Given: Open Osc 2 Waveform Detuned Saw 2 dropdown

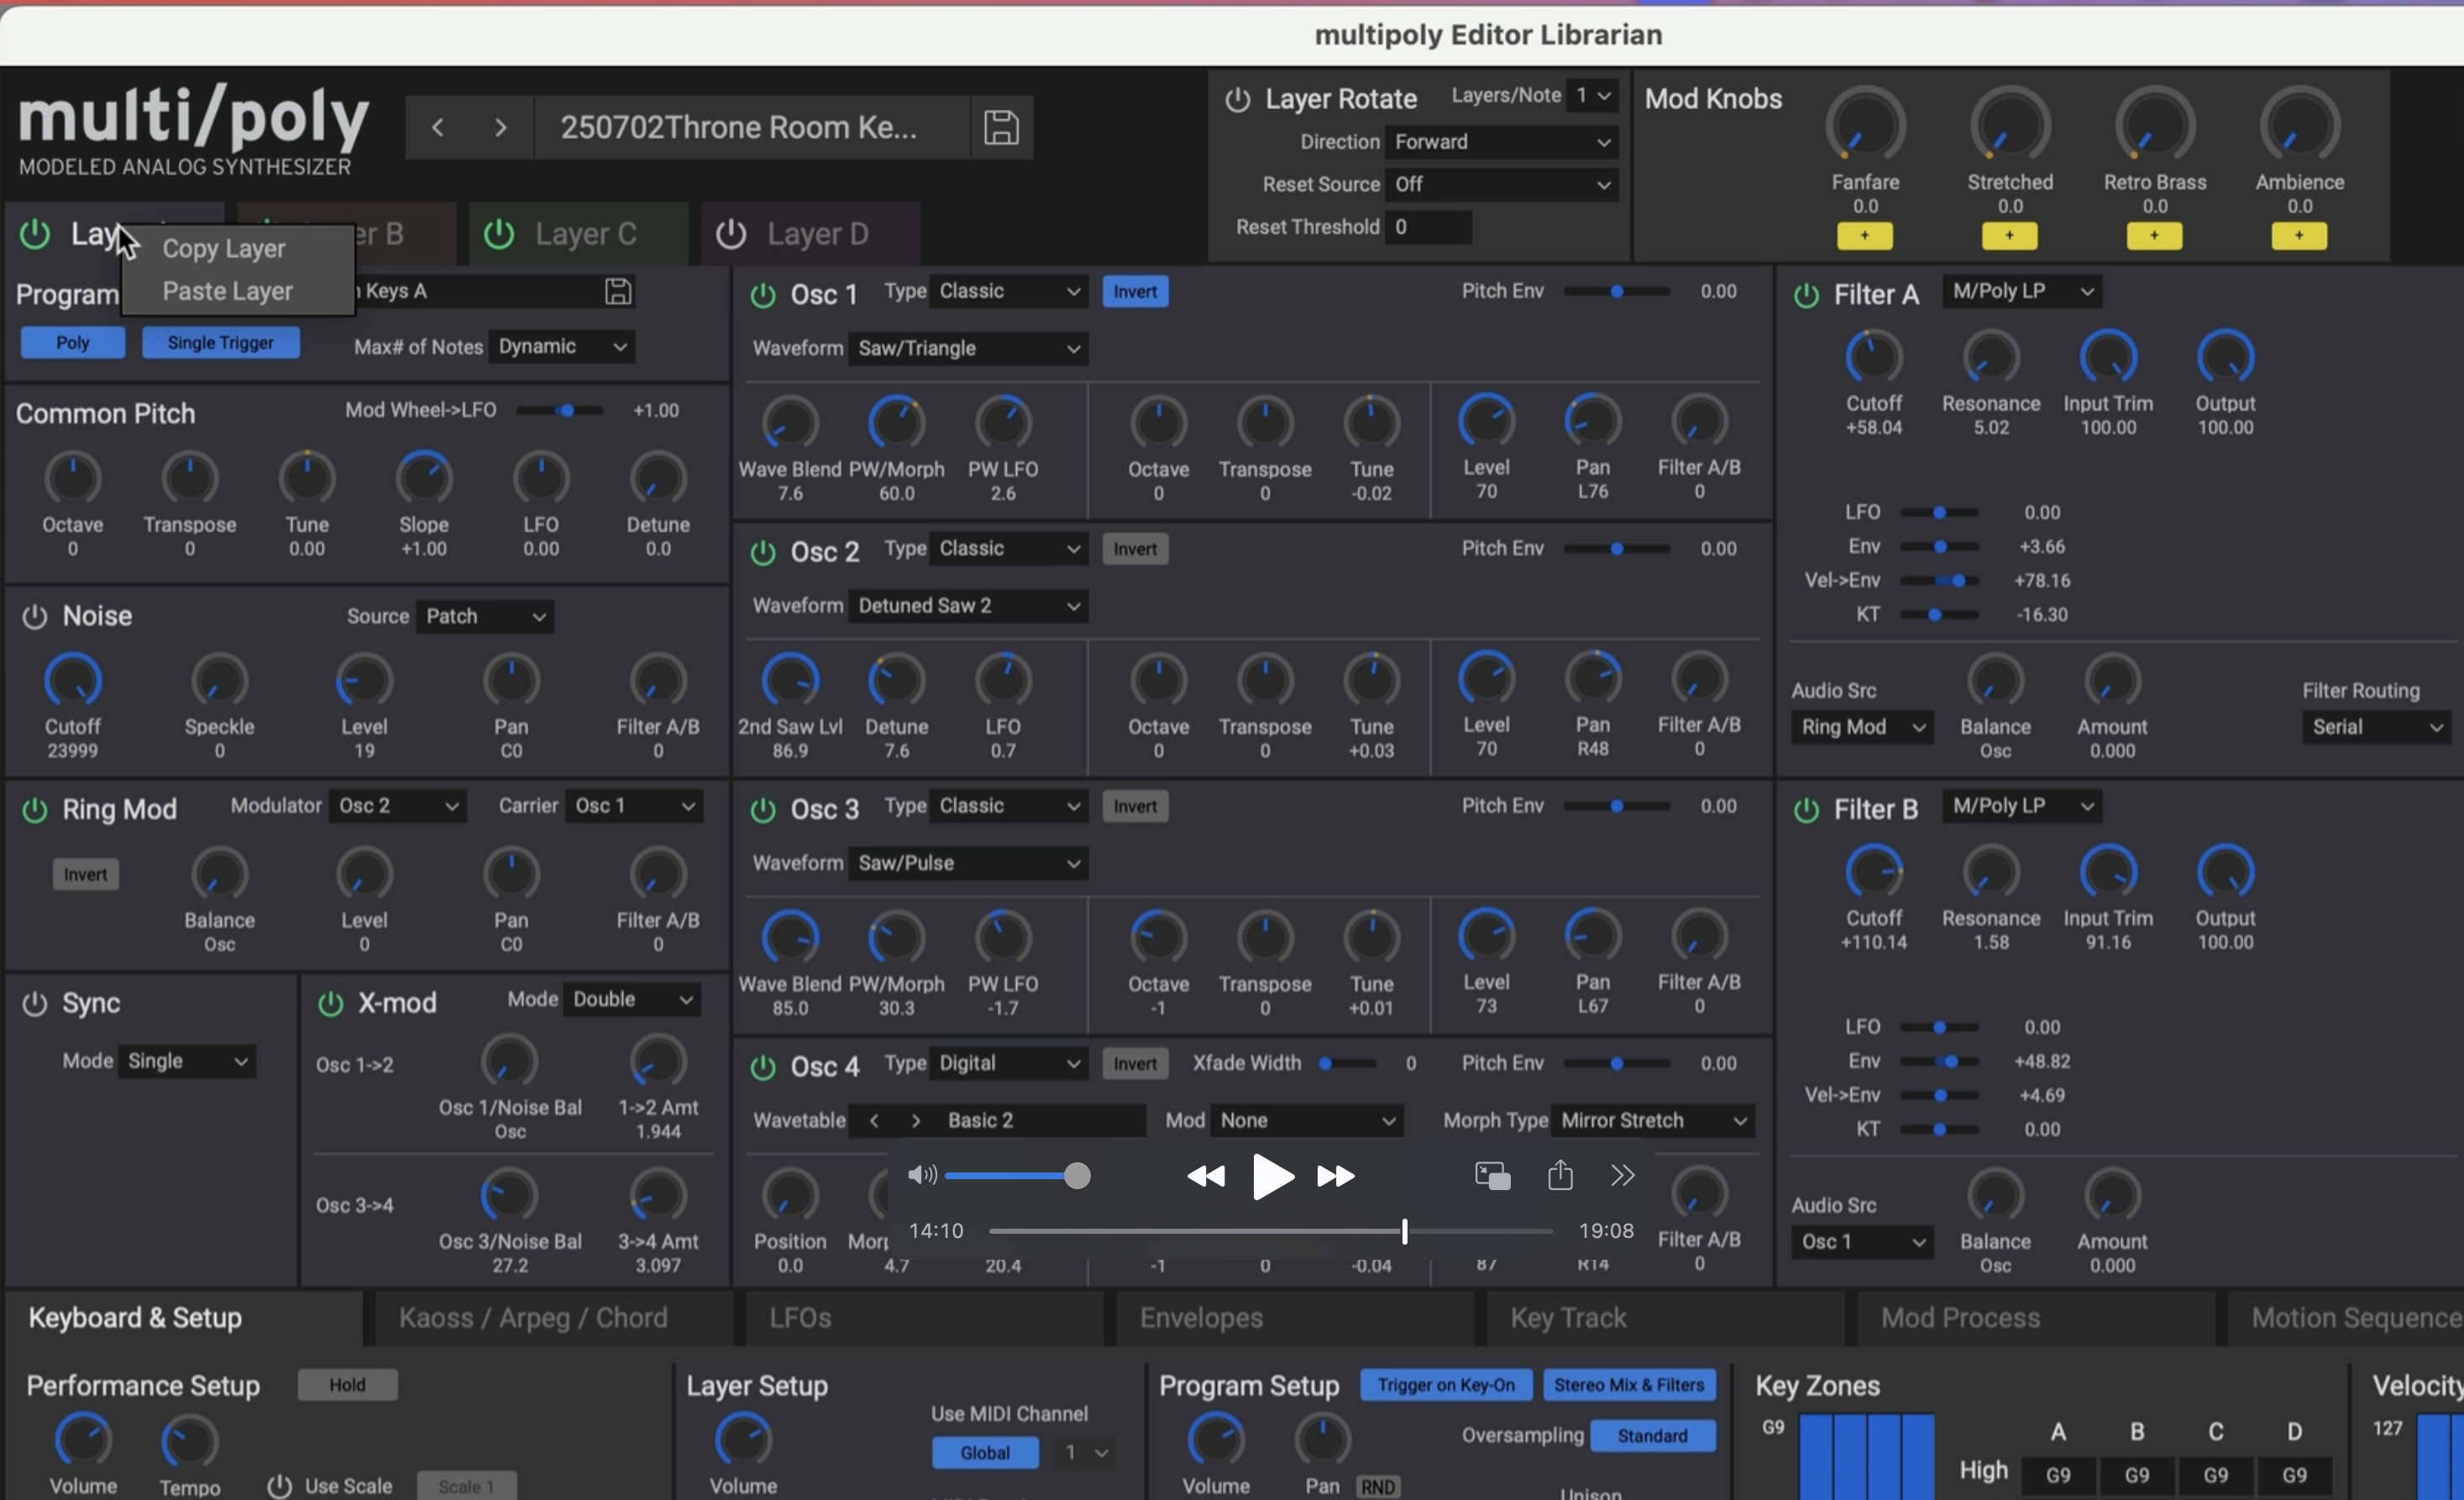Looking at the screenshot, I should click(x=968, y=606).
